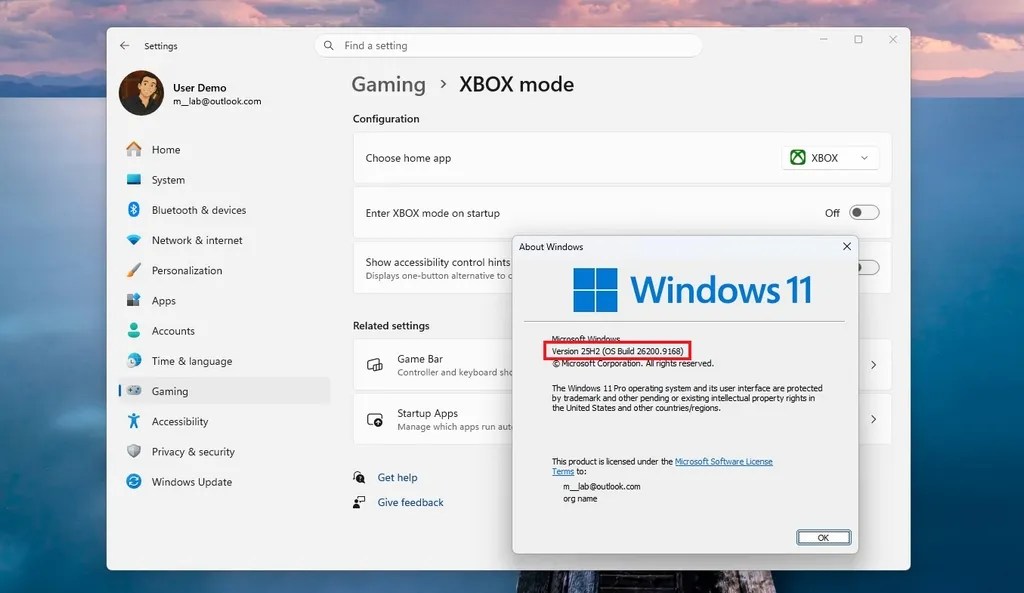Open the Choose home app dropdown
The height and width of the screenshot is (593, 1024).
point(829,158)
